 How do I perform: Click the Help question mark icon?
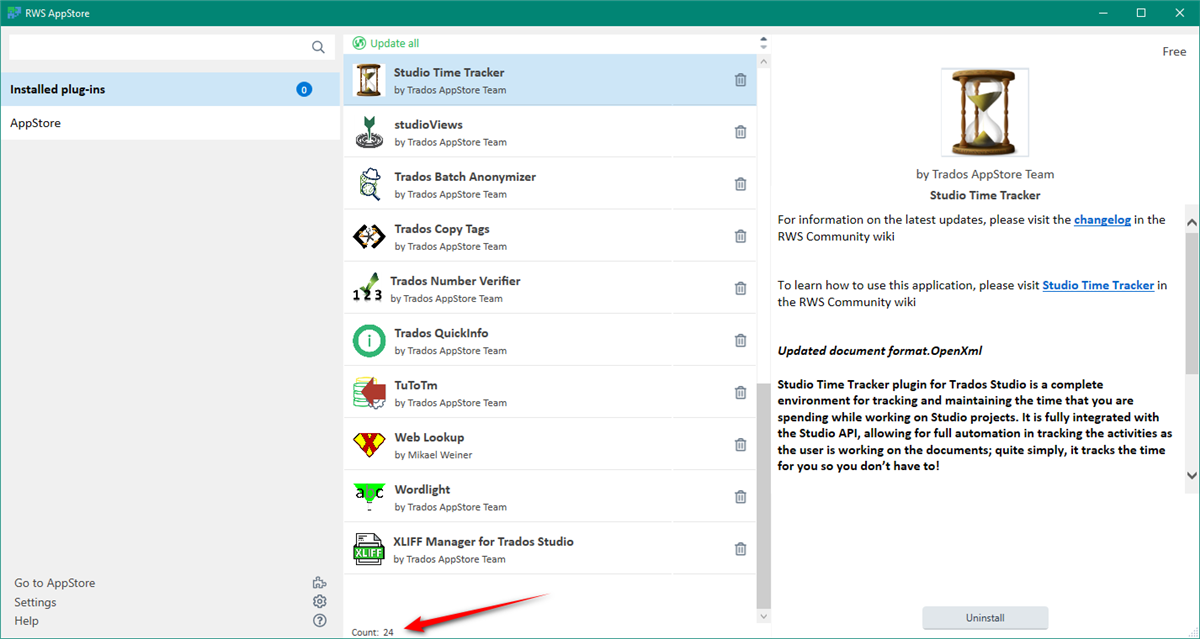pyautogui.click(x=319, y=620)
